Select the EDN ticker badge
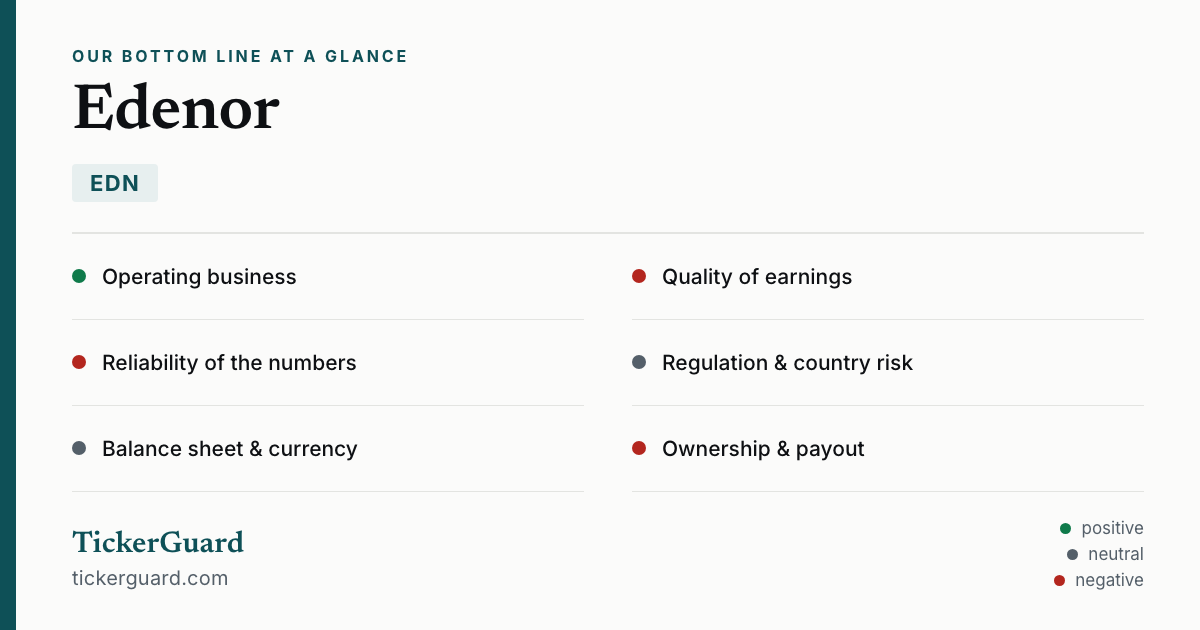The height and width of the screenshot is (630, 1200). 115,183
